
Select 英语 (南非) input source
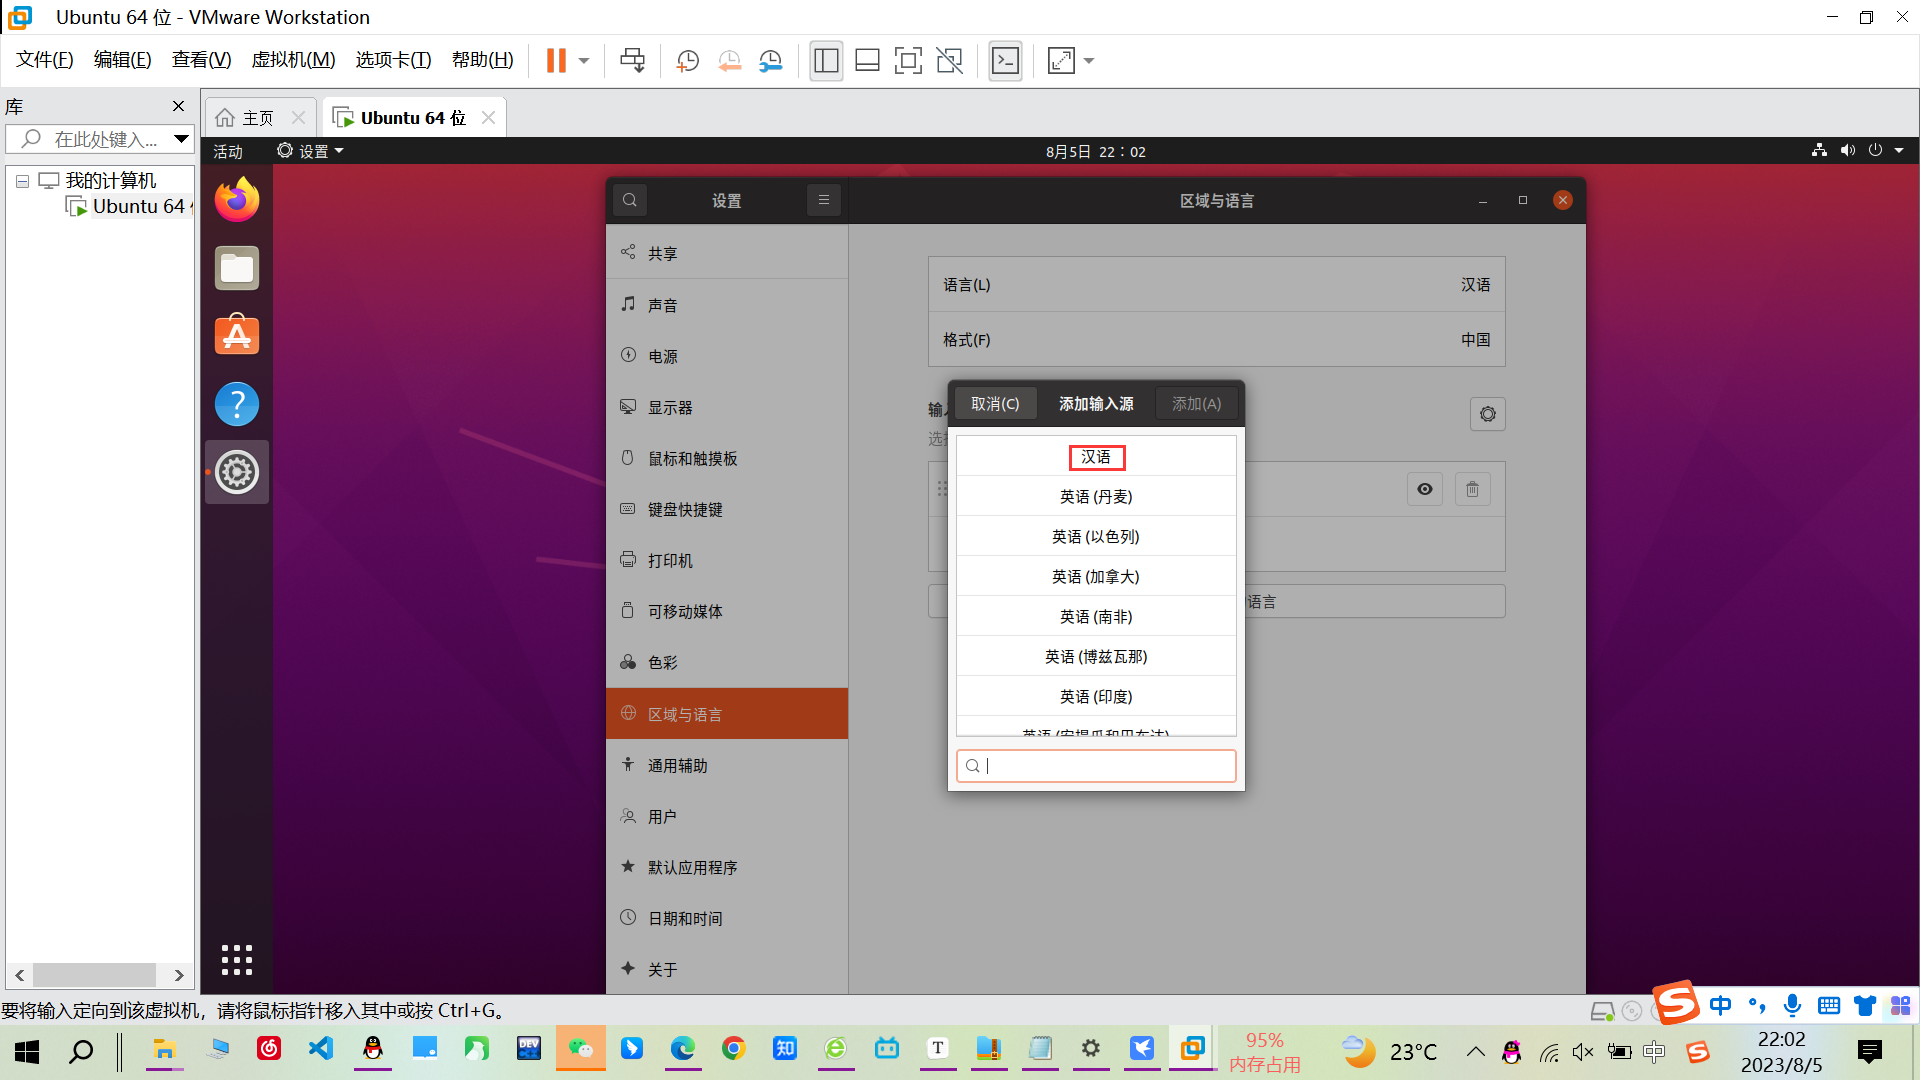[1096, 617]
